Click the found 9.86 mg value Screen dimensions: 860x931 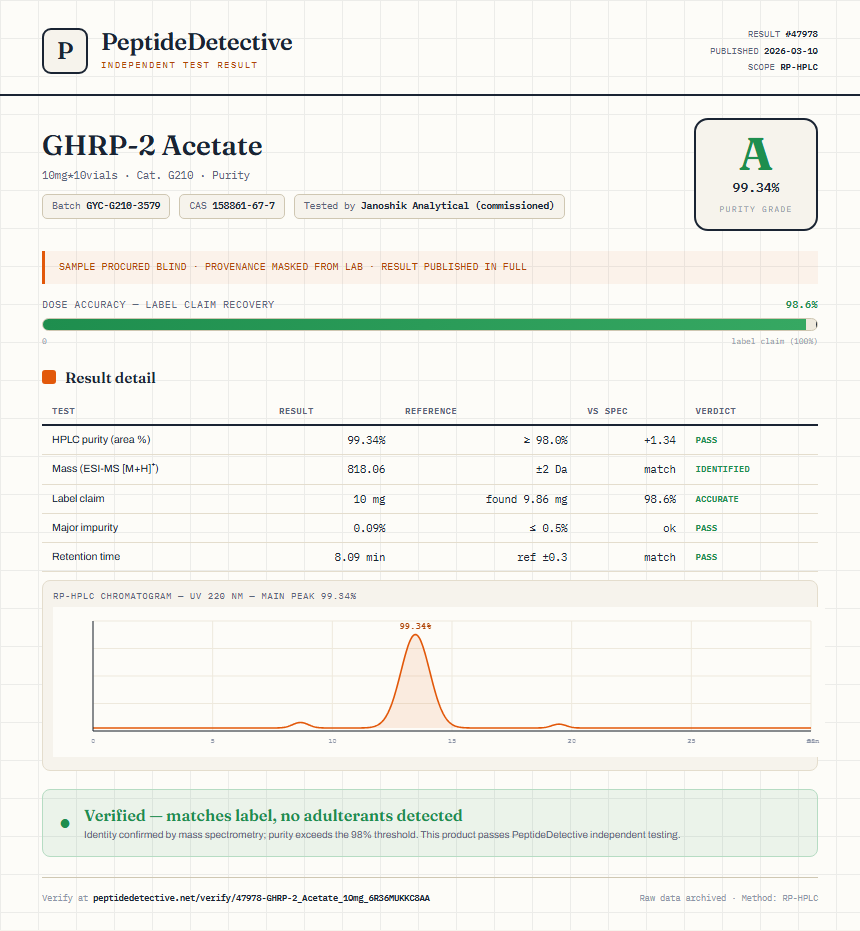(x=526, y=499)
